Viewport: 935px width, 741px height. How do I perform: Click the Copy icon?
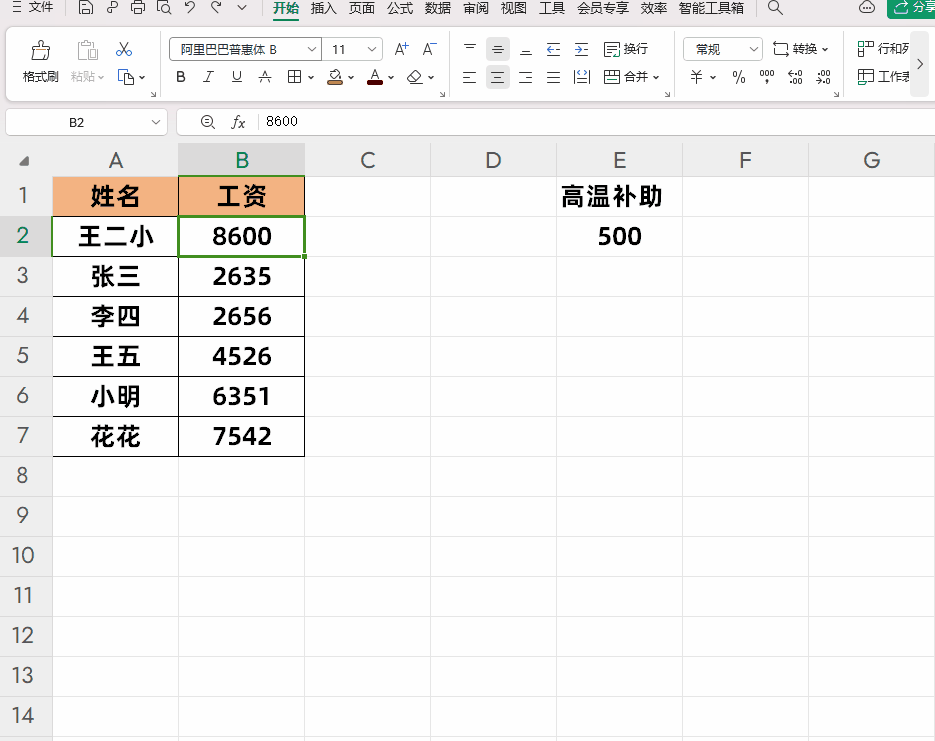pos(126,77)
